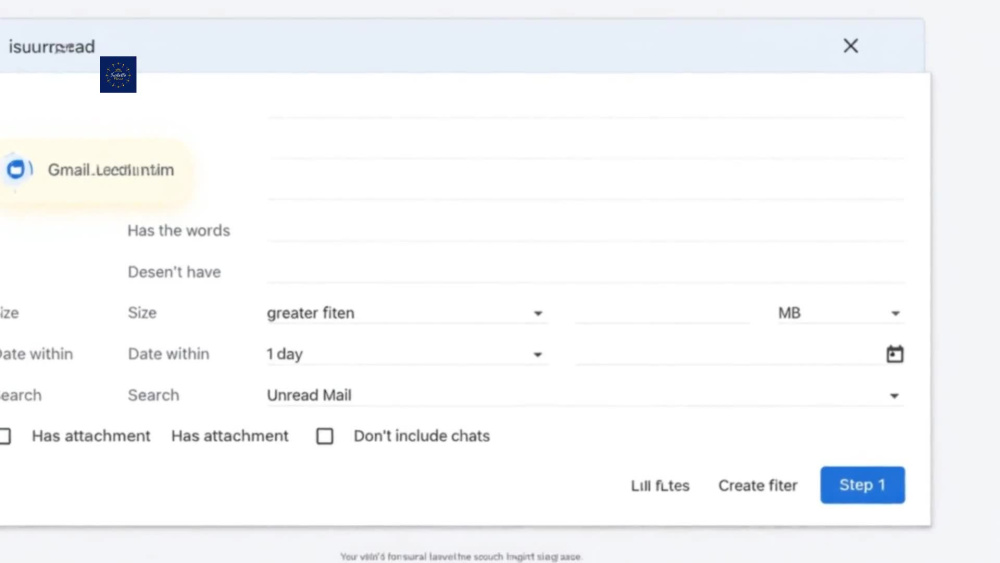
Task: Open the MB unit dropdown
Action: (841, 313)
